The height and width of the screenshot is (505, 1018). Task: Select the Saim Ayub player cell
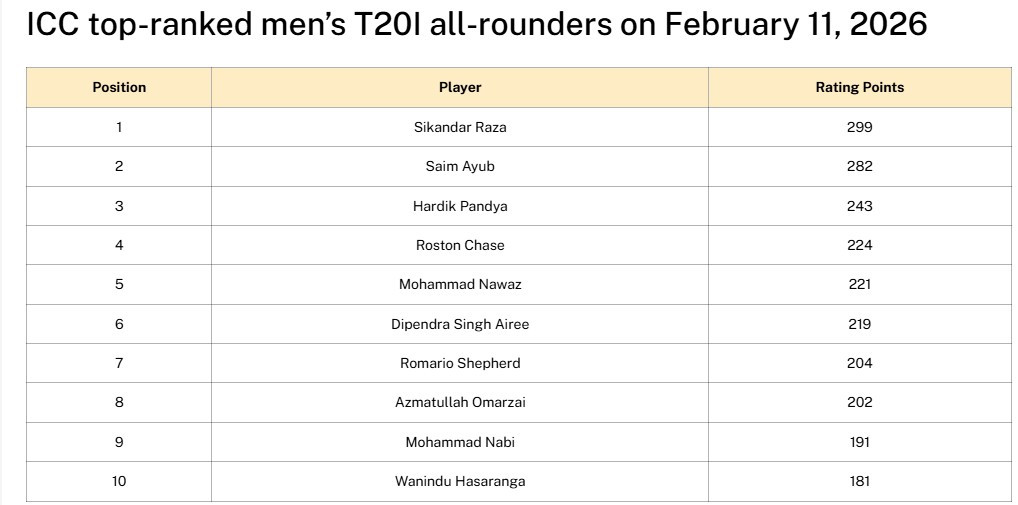(x=460, y=166)
